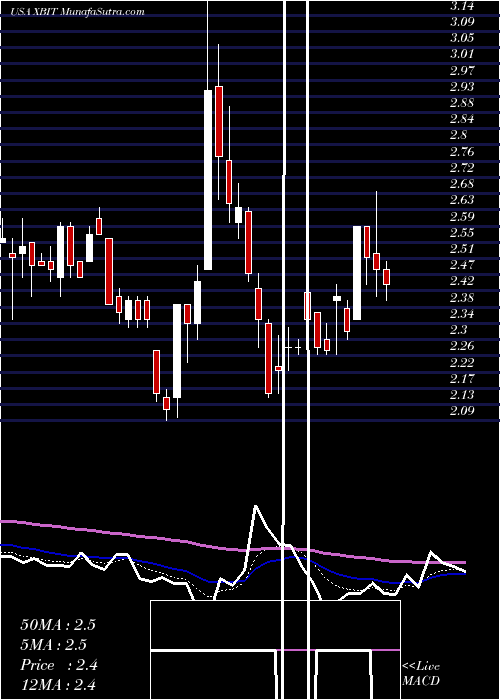Click the 2.3 price axis label
500x700 pixels.
(x=459, y=329)
